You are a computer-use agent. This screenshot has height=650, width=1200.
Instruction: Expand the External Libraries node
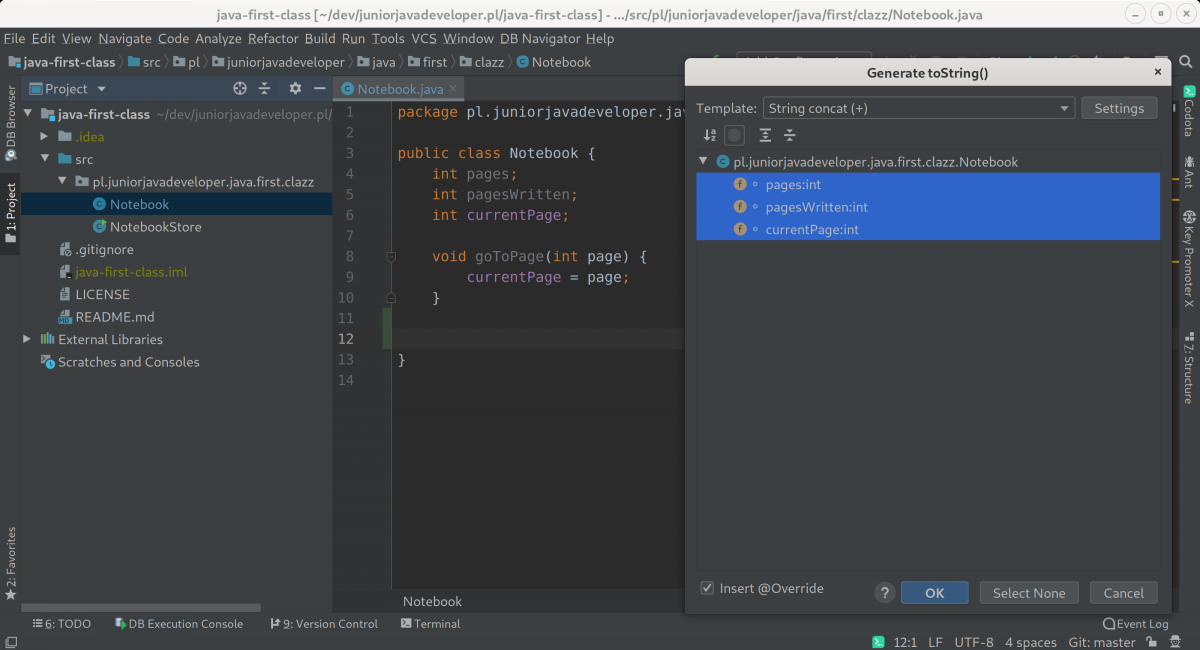coord(27,339)
